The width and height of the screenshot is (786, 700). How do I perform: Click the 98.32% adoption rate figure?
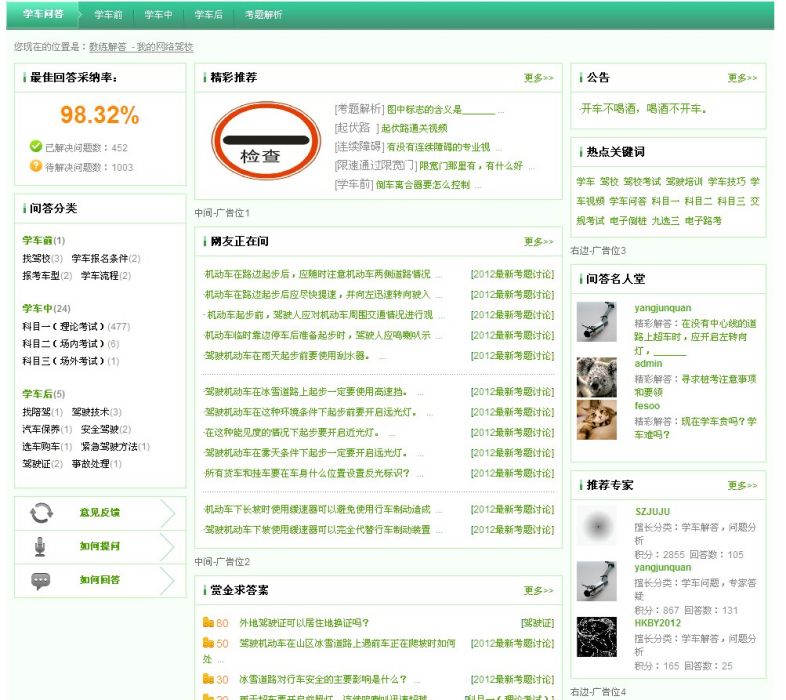pos(100,115)
